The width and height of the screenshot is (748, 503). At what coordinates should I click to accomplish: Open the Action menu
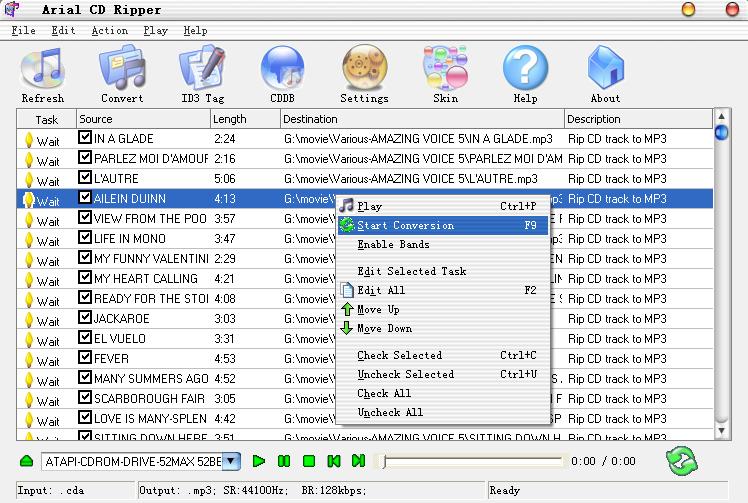[x=110, y=31]
